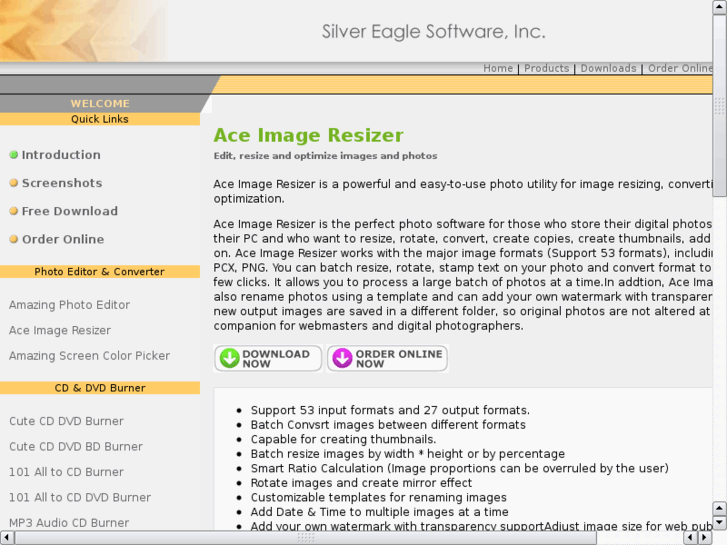Screen dimensions: 727x545
Task: Click the orange bullet next to Screenshots
Action: tap(14, 183)
